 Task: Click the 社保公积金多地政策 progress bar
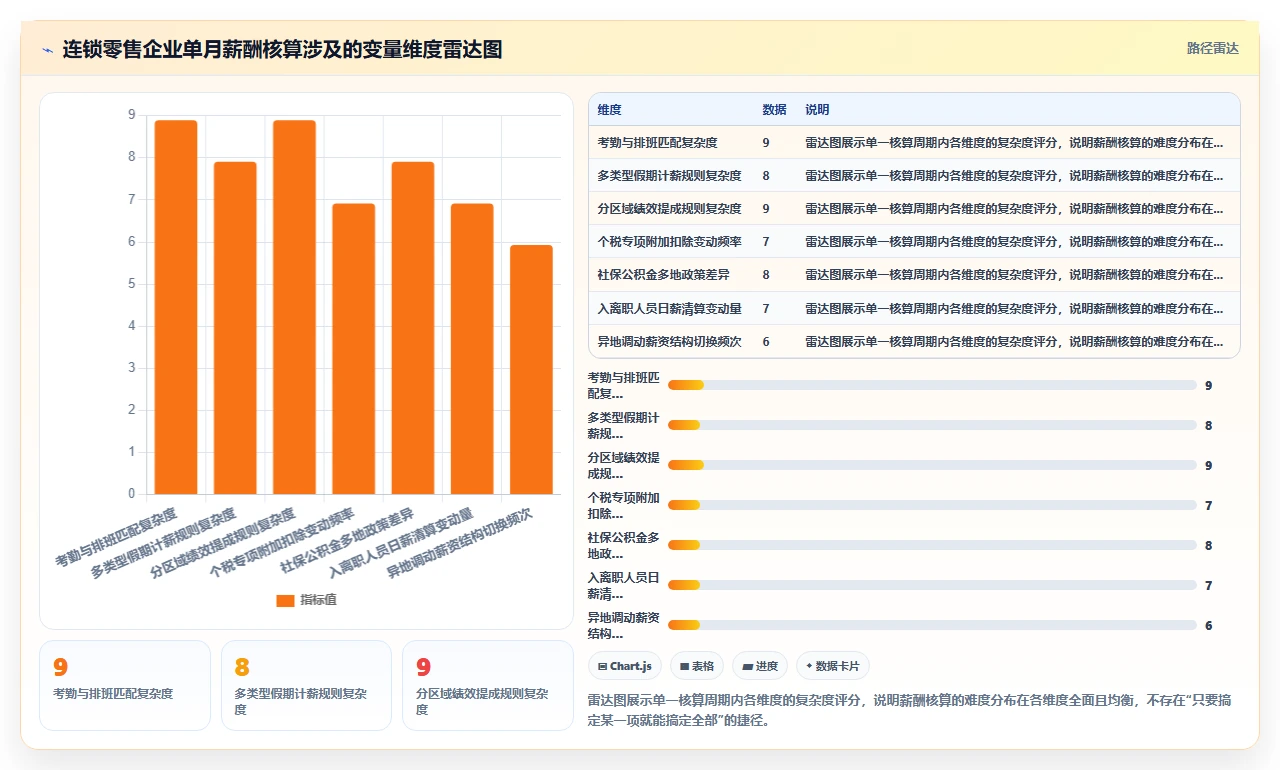coord(932,545)
